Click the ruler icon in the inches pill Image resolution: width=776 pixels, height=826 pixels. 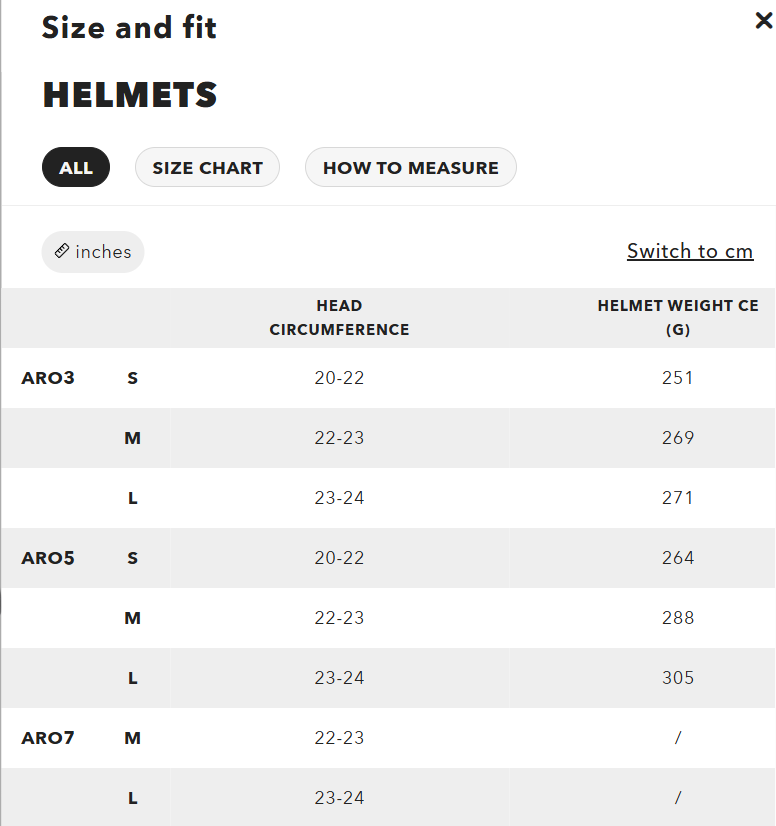pos(62,252)
